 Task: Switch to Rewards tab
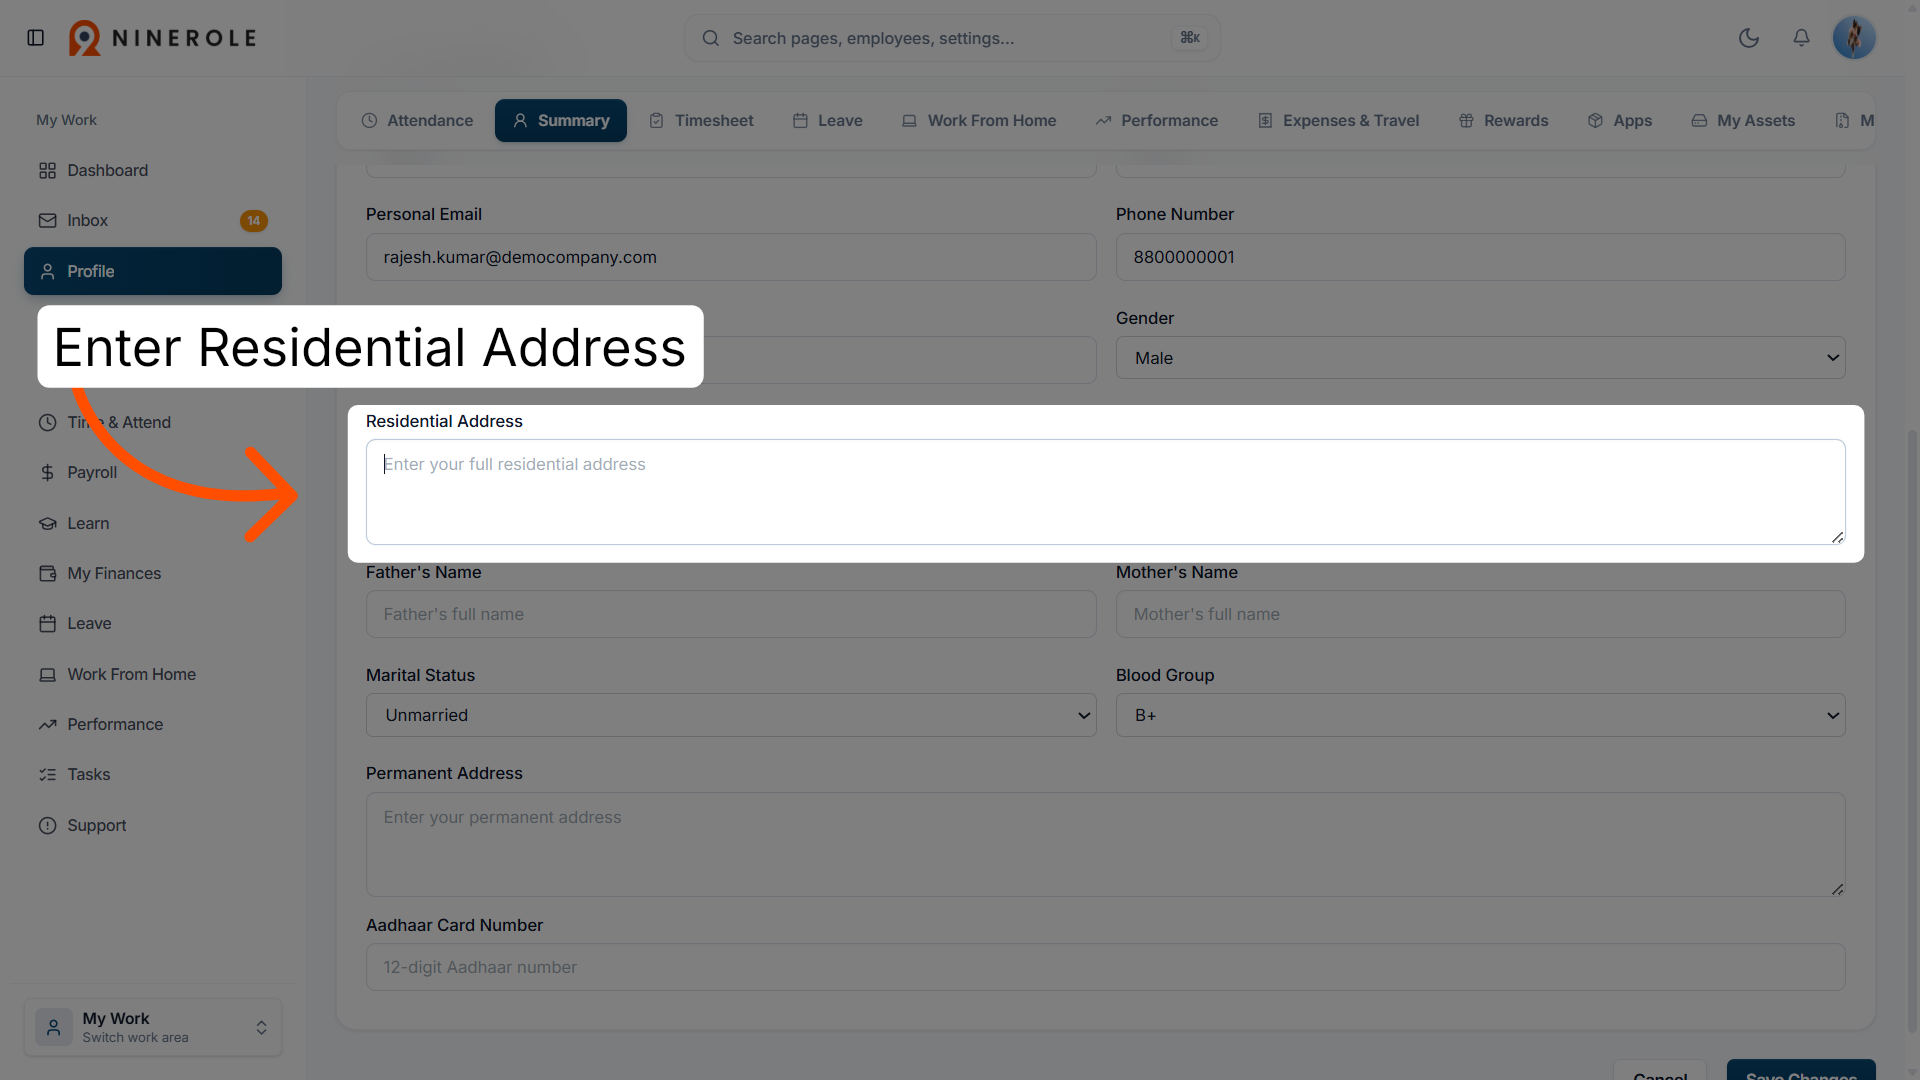tap(1503, 120)
